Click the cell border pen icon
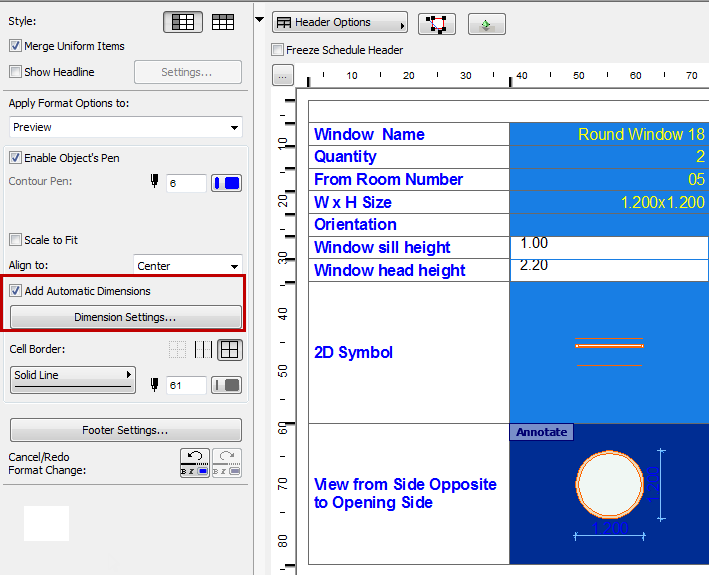Screen dimensions: 709x575 (155, 385)
